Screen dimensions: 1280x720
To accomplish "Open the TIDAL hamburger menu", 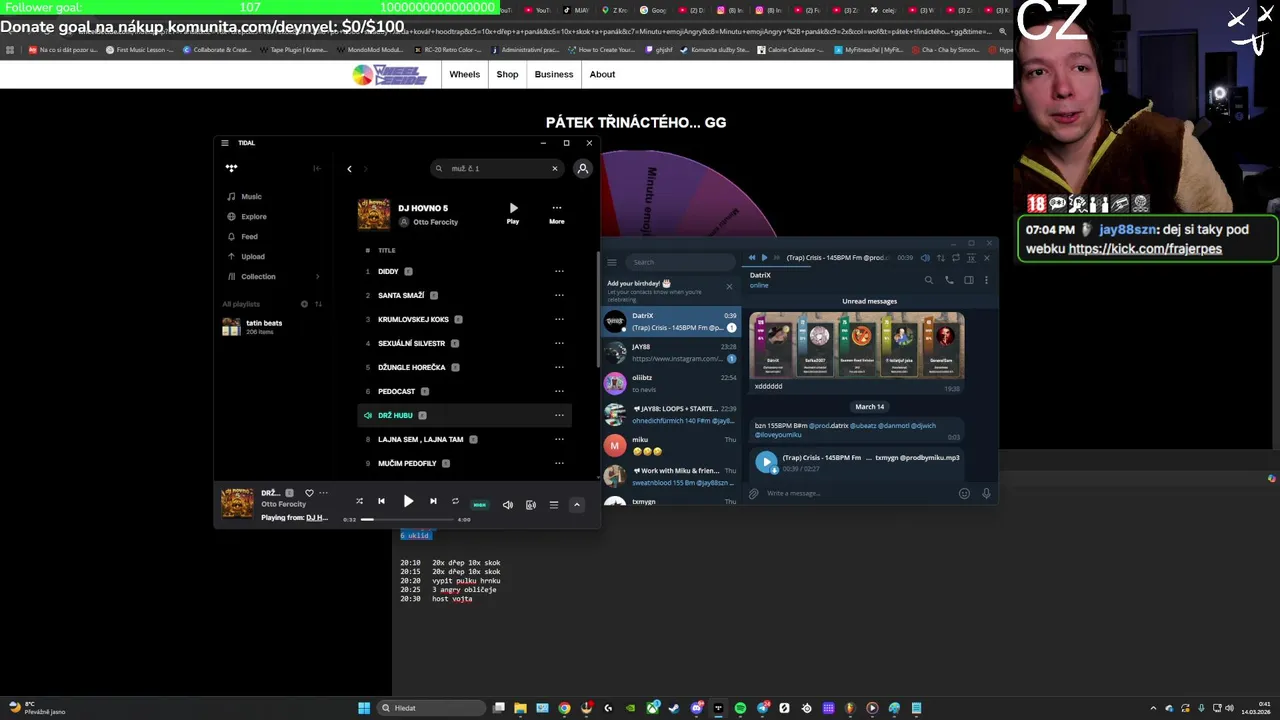I will click(225, 143).
